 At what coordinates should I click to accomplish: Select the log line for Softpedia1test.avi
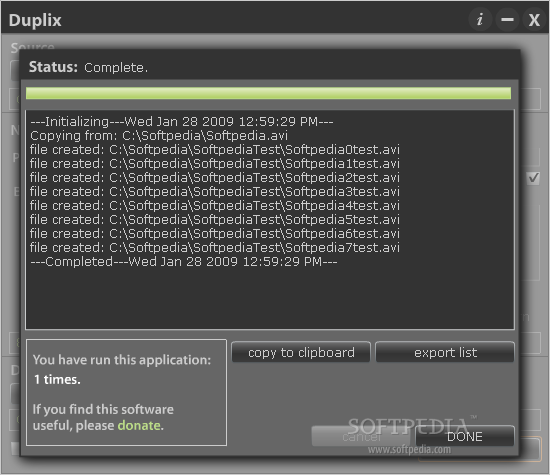215,163
